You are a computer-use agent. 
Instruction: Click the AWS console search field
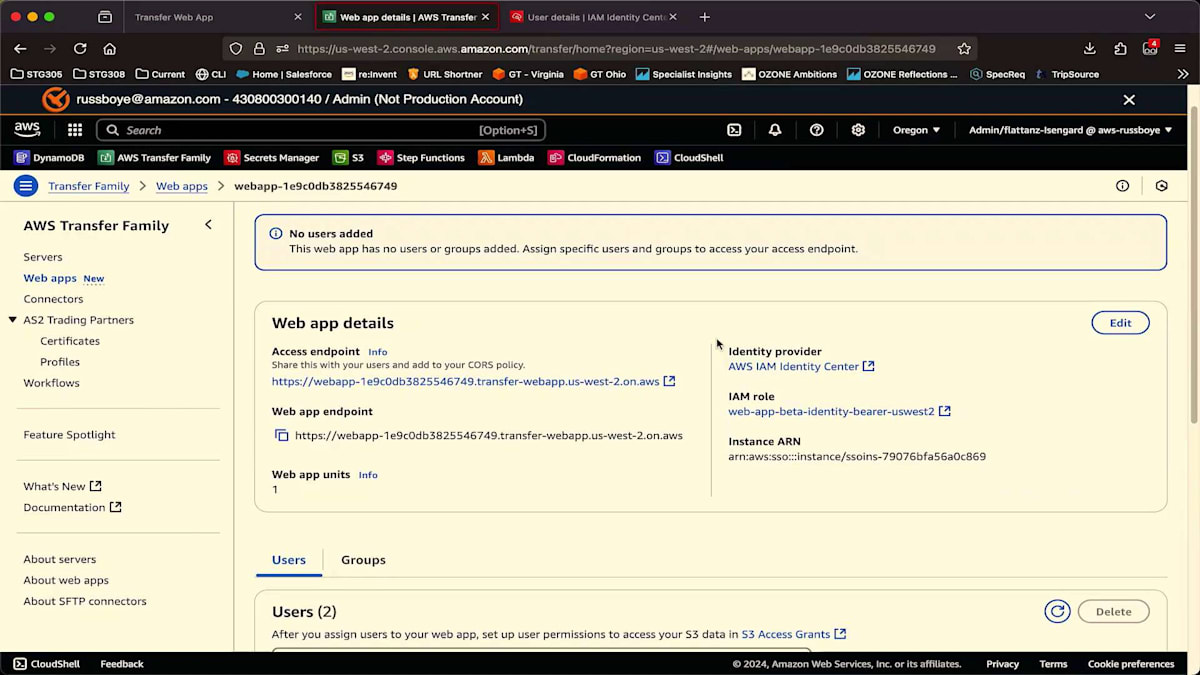click(x=320, y=130)
